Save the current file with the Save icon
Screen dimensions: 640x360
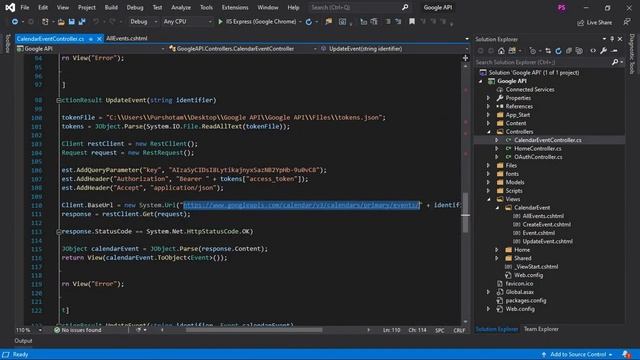tap(71, 22)
